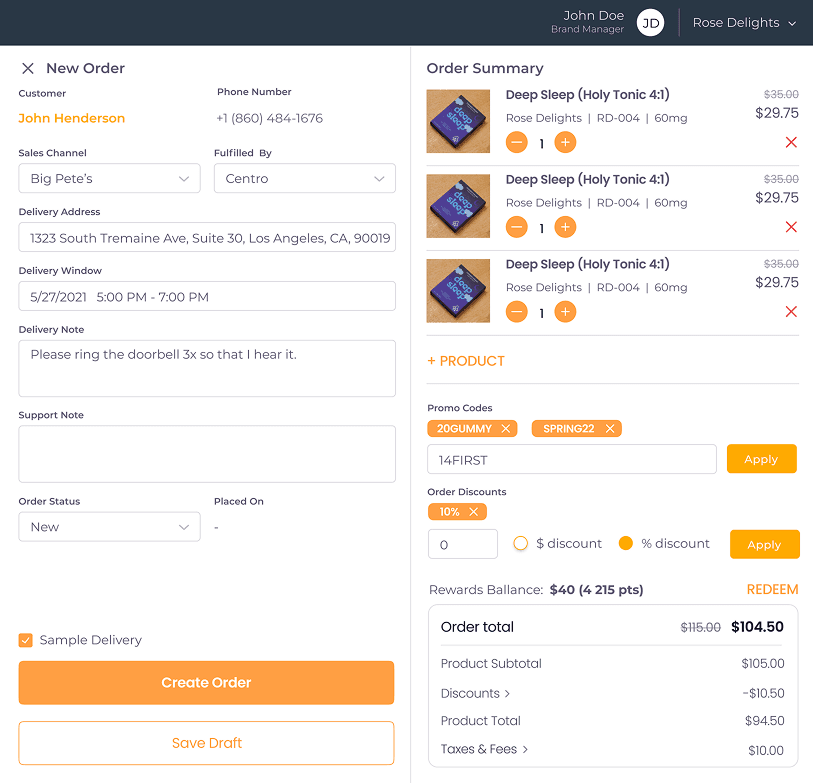The width and height of the screenshot is (813, 783).
Task: Click the REDEEM link for rewards balance
Action: [x=772, y=590]
